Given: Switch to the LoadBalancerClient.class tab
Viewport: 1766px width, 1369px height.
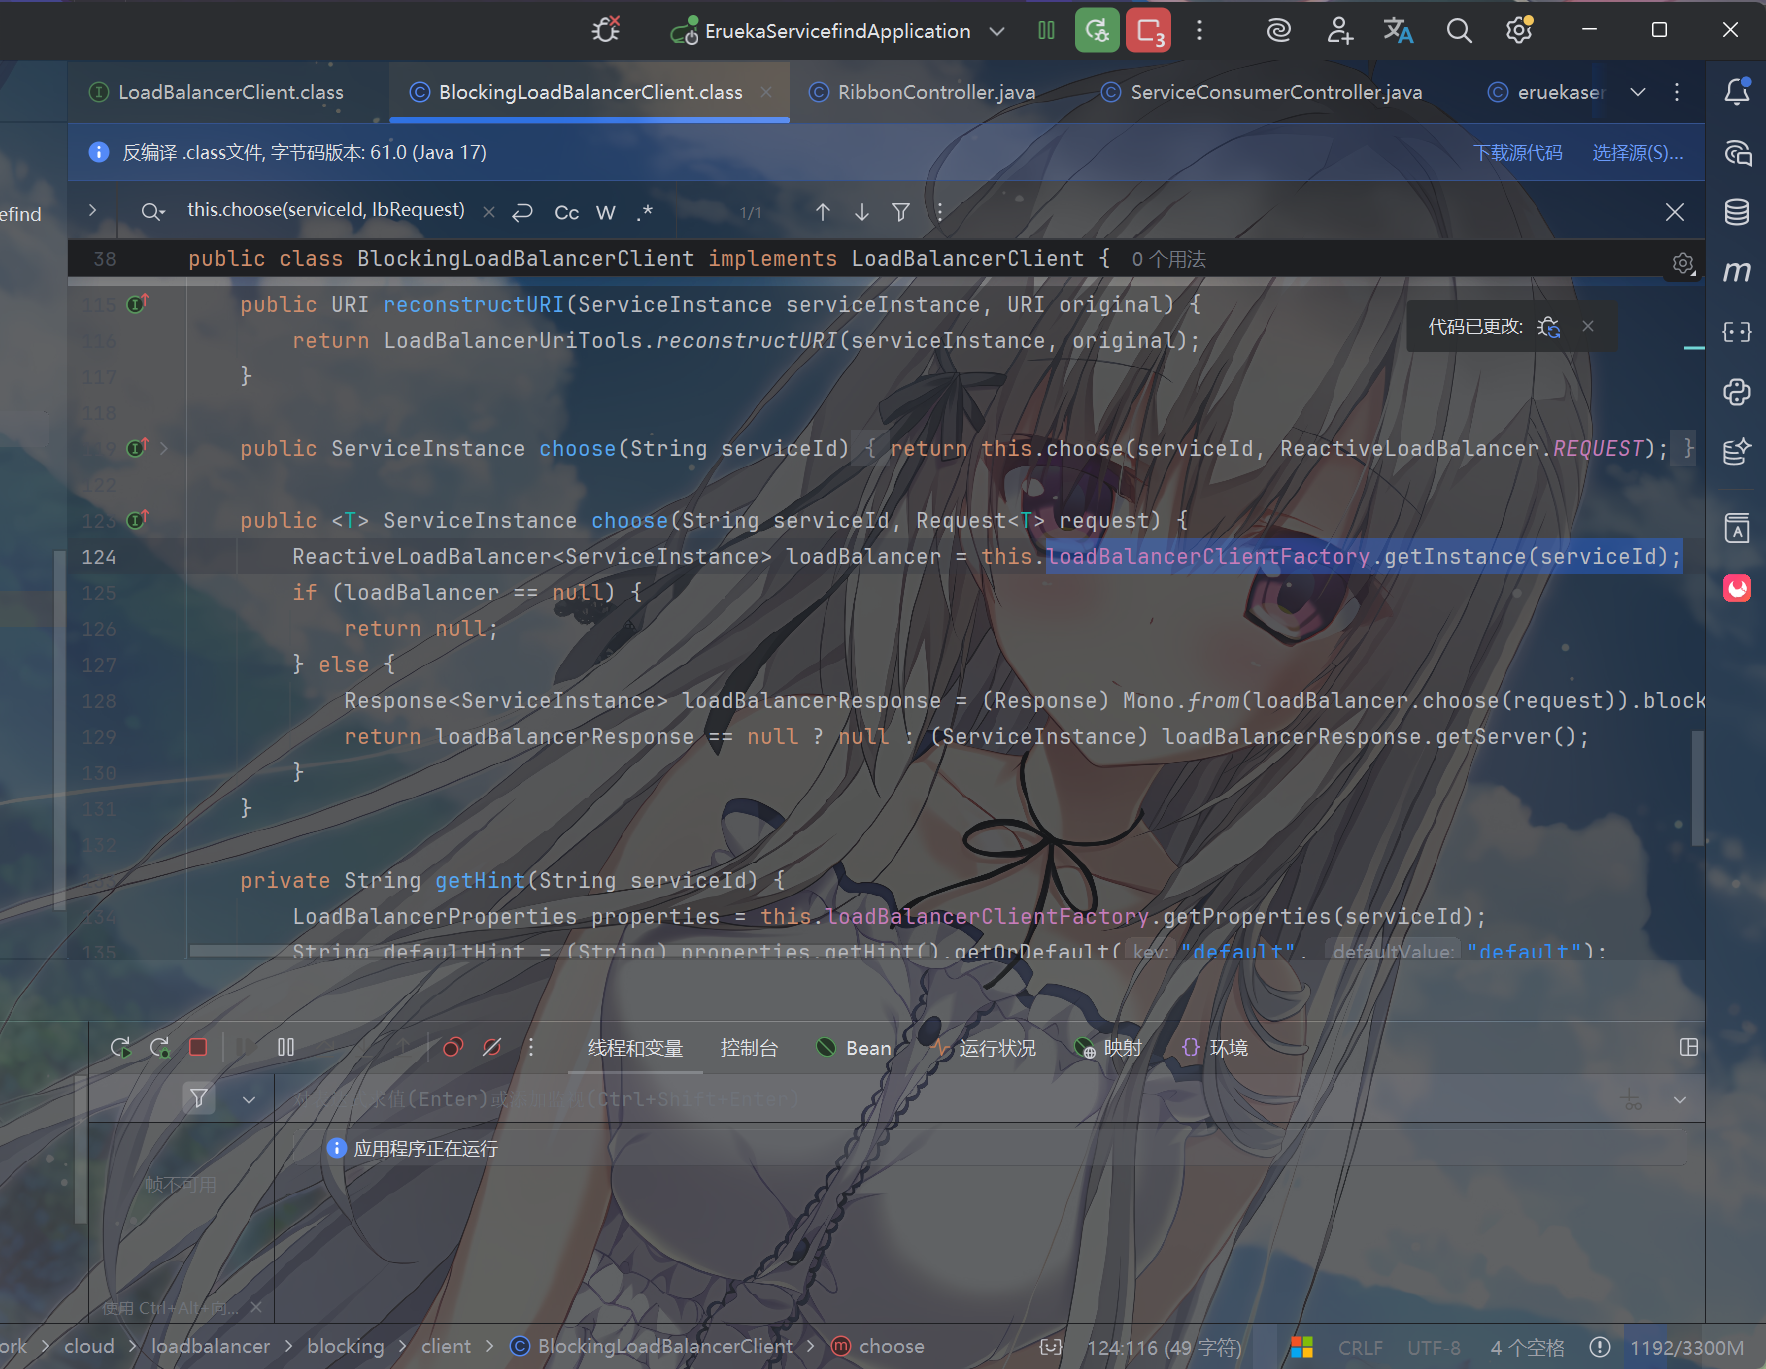Looking at the screenshot, I should (217, 92).
